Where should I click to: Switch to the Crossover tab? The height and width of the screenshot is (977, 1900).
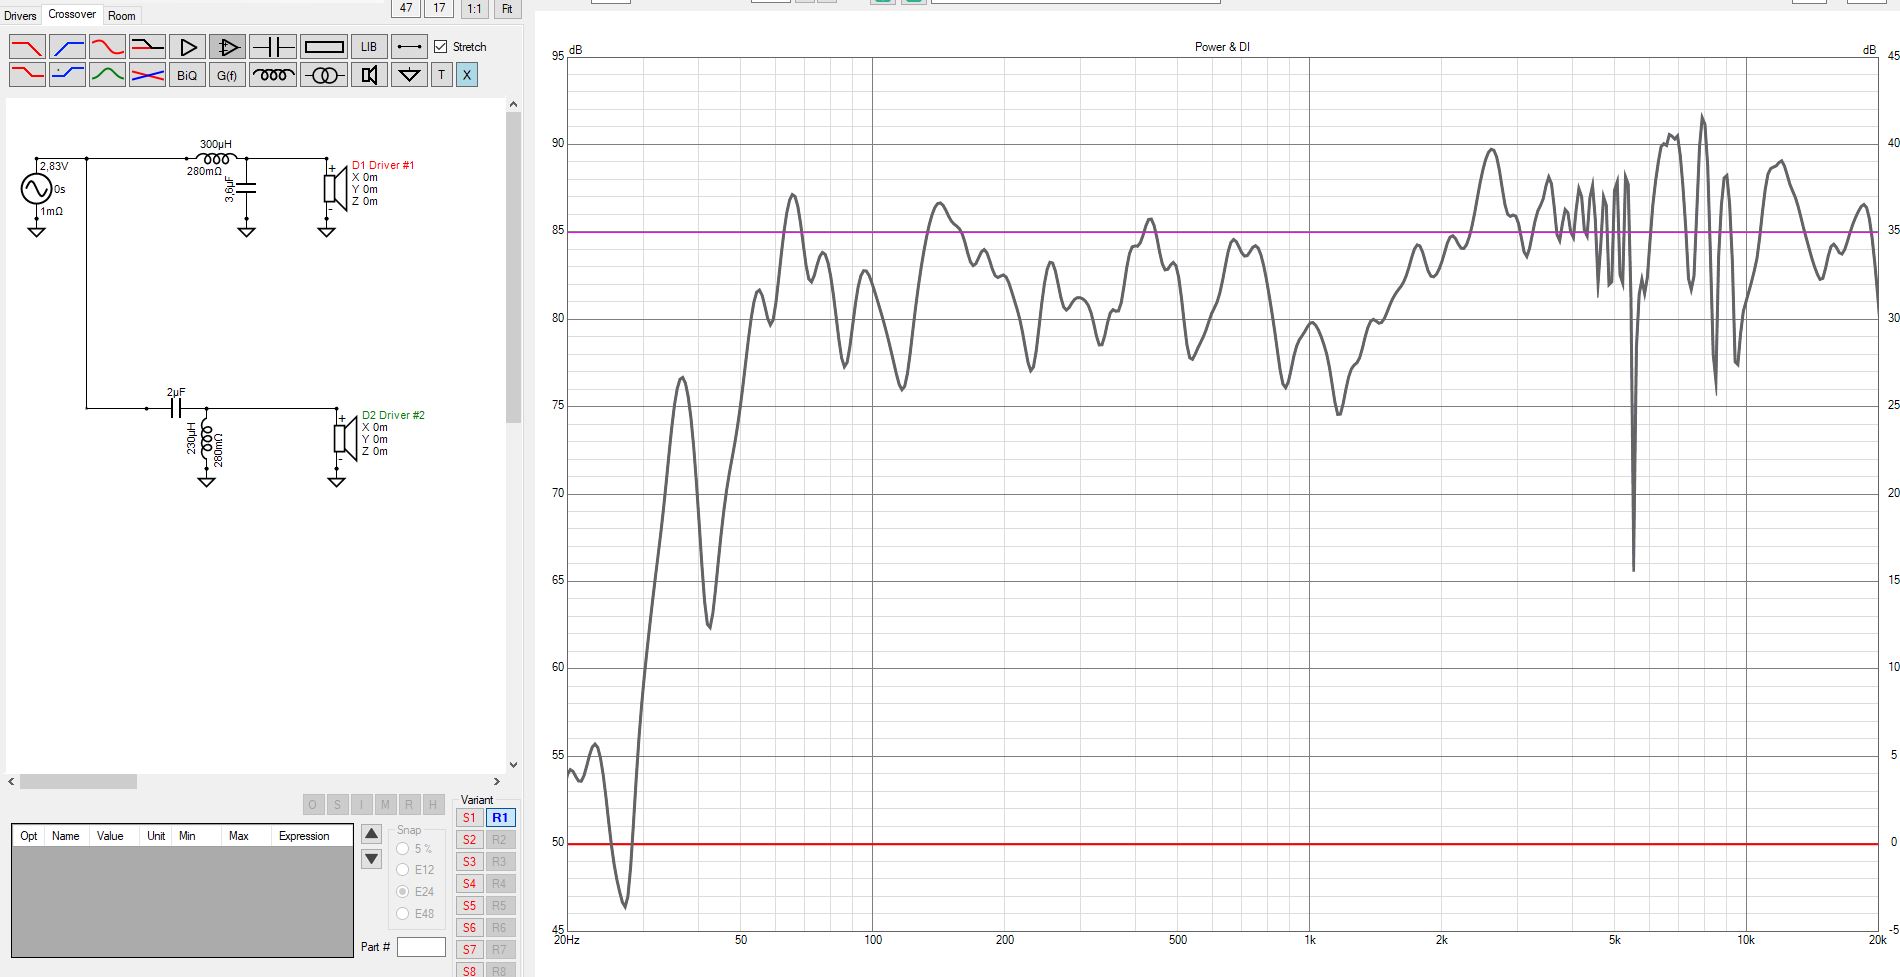[x=72, y=14]
